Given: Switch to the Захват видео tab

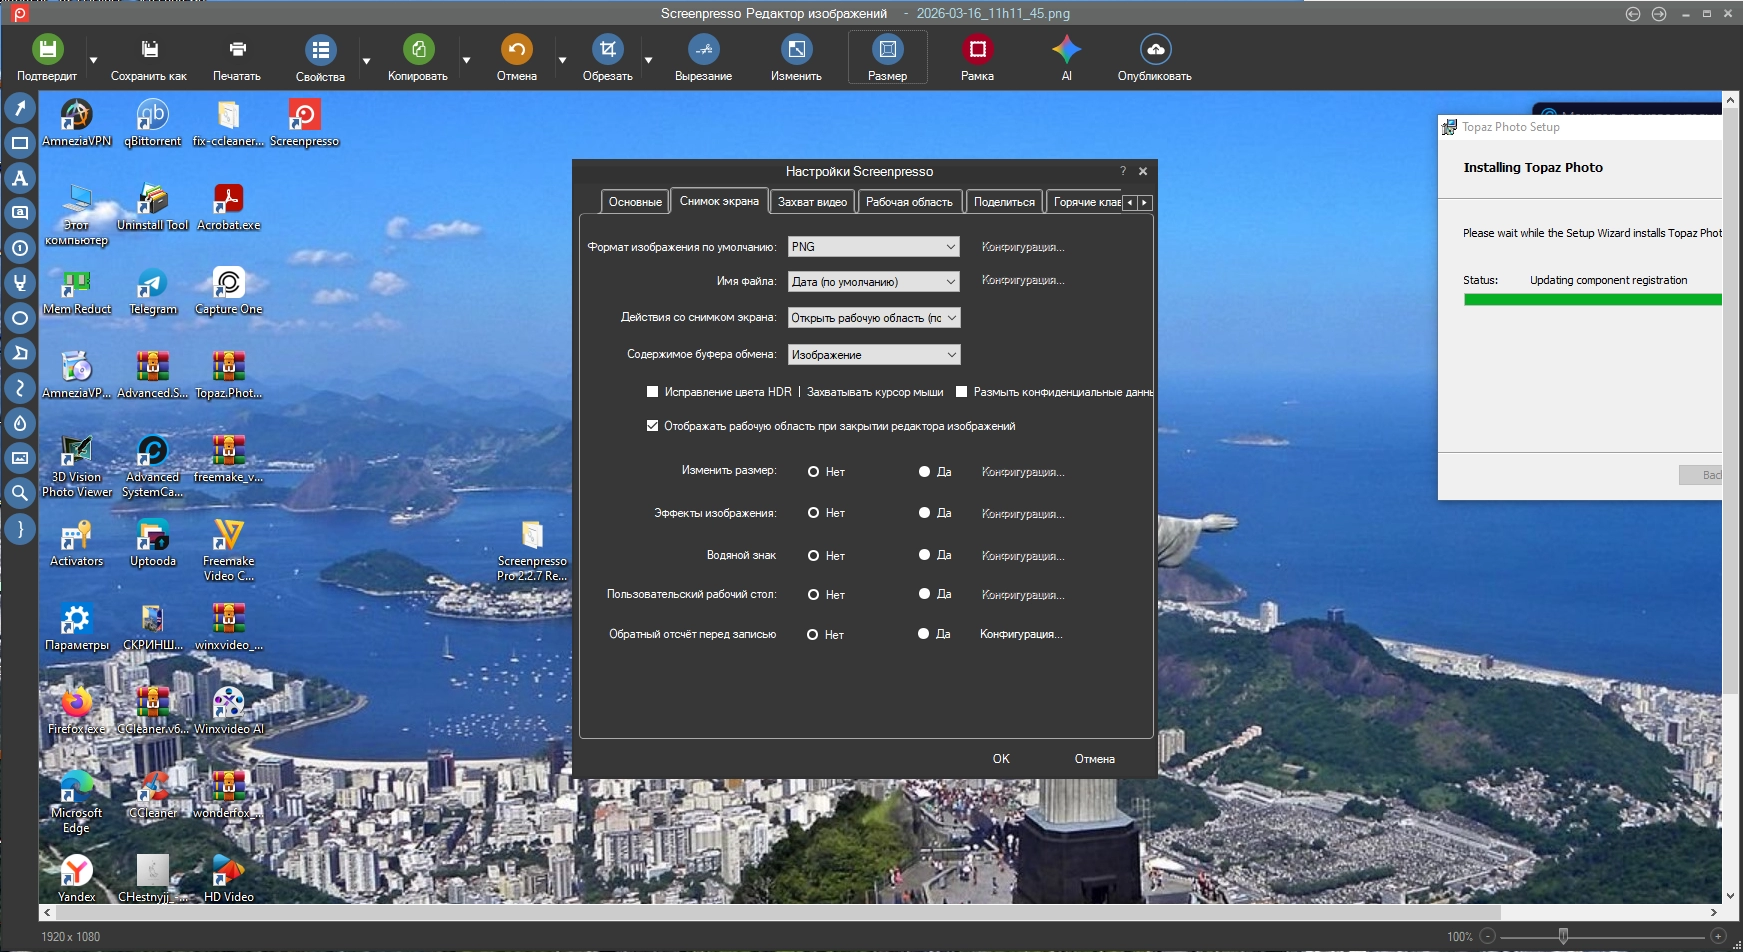Looking at the screenshot, I should click(x=812, y=202).
